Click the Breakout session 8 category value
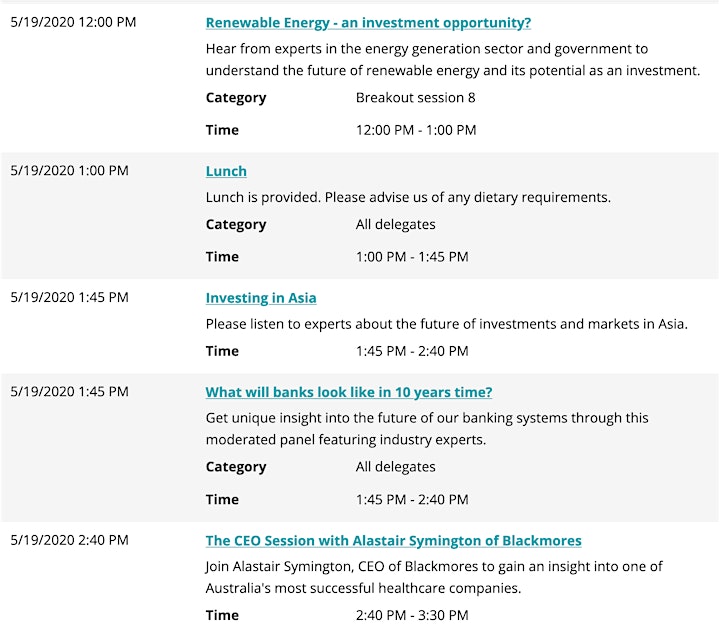Viewport: 720px width, 638px height. [416, 97]
